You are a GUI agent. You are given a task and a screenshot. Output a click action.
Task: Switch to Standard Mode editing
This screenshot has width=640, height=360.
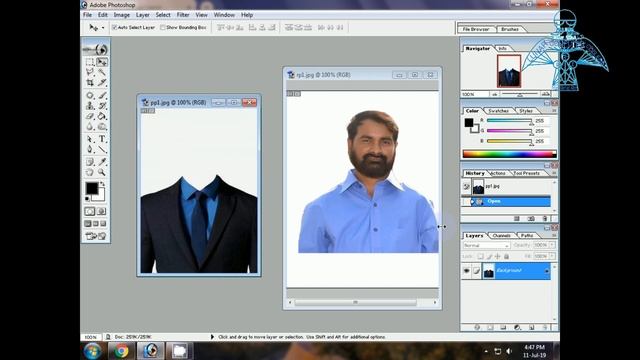tap(90, 211)
